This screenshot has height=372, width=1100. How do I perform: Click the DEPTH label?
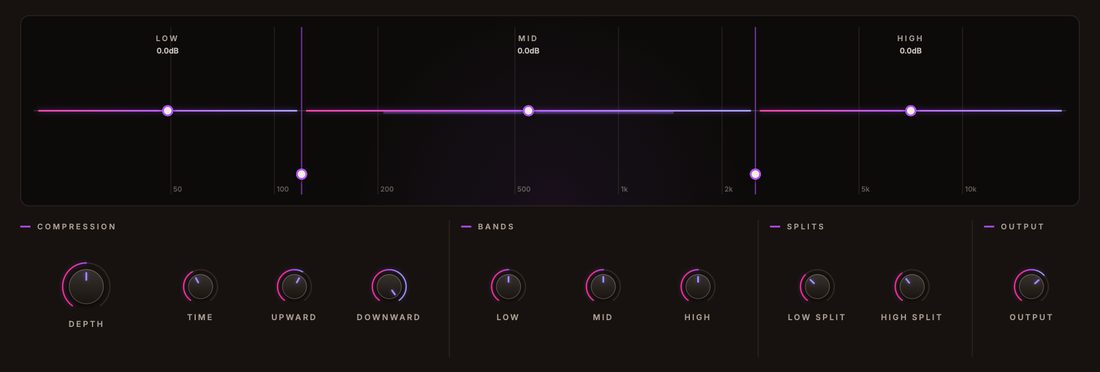click(86, 324)
